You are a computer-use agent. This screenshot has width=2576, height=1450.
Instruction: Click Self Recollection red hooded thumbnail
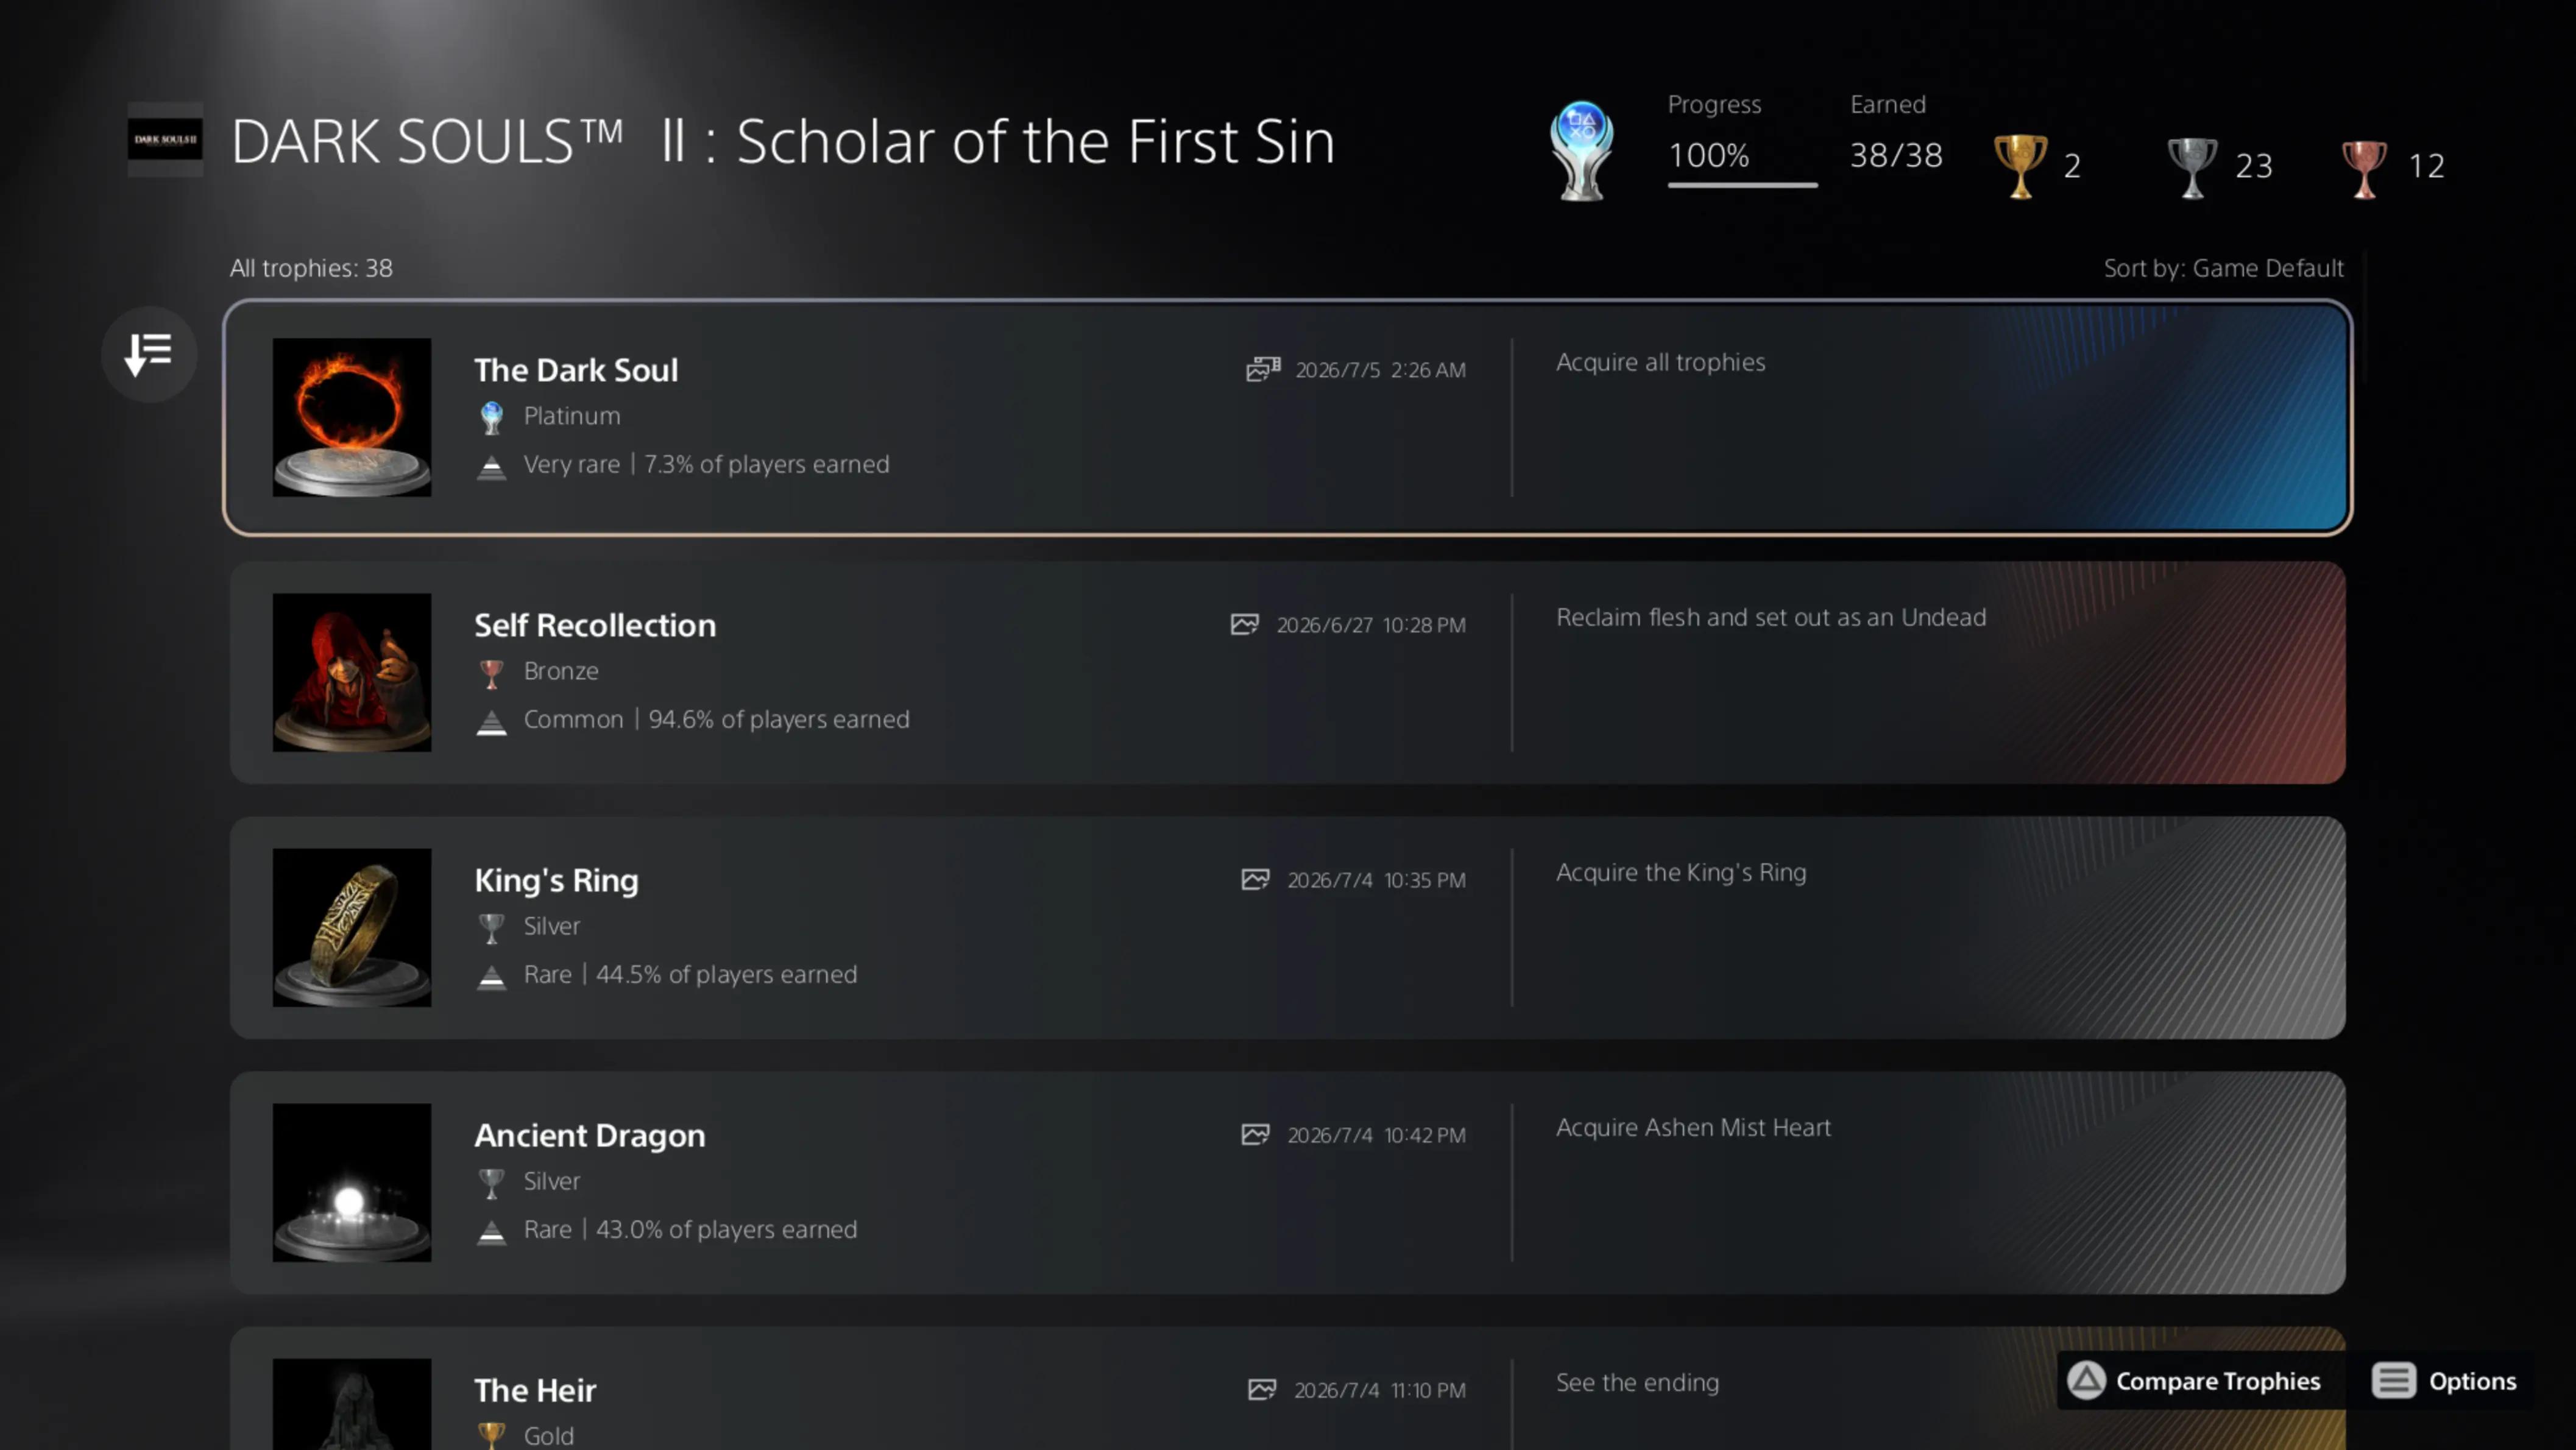352,672
